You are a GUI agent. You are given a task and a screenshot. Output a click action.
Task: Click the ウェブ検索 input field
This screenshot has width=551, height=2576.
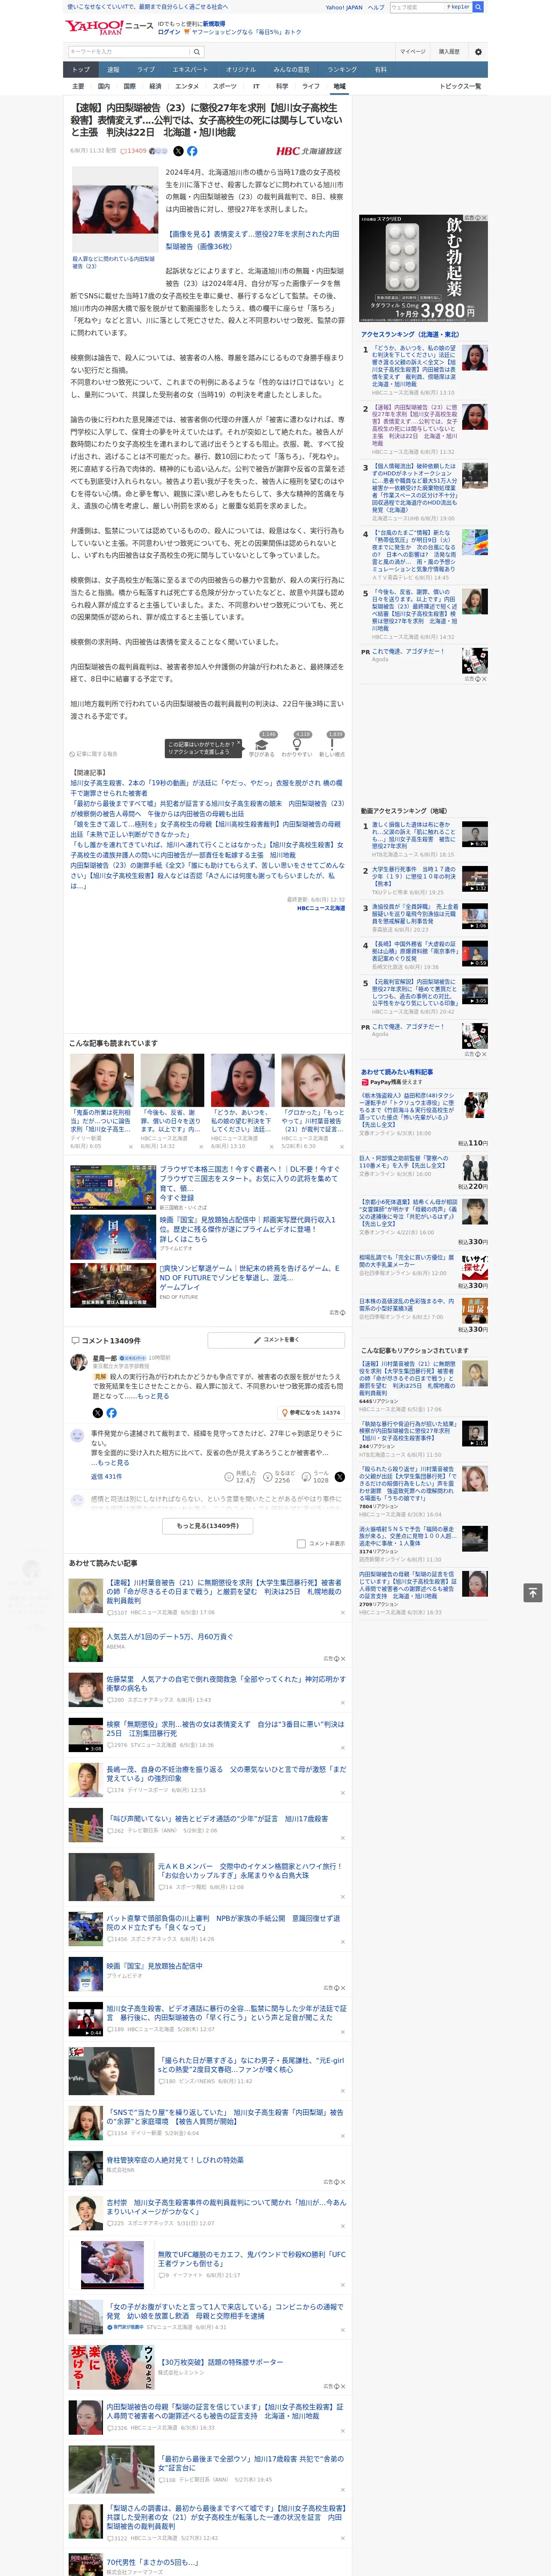click(417, 7)
